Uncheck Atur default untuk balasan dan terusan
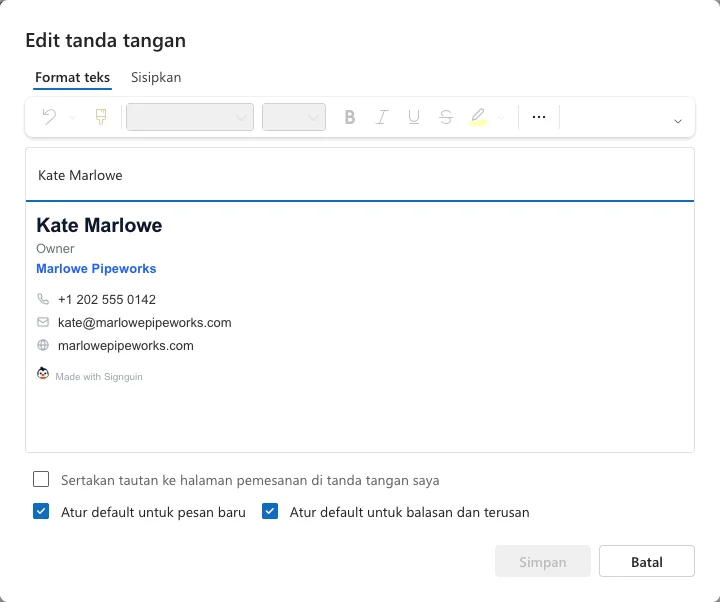The height and width of the screenshot is (602, 720). coord(270,511)
